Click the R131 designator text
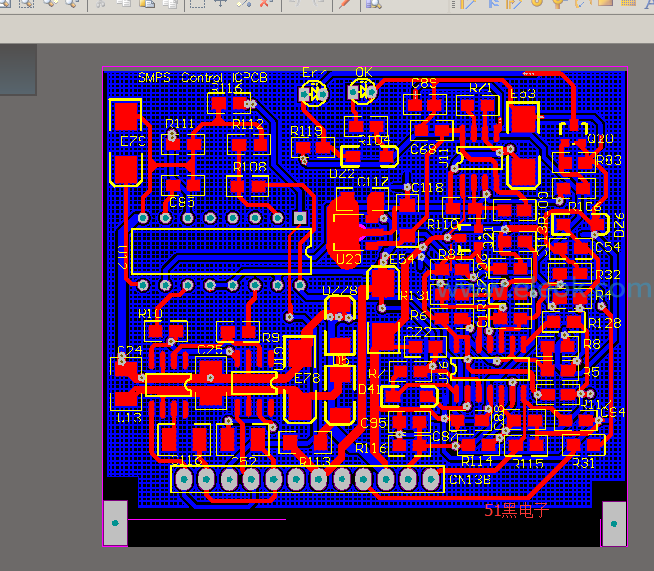This screenshot has width=654, height=571. click(x=415, y=296)
